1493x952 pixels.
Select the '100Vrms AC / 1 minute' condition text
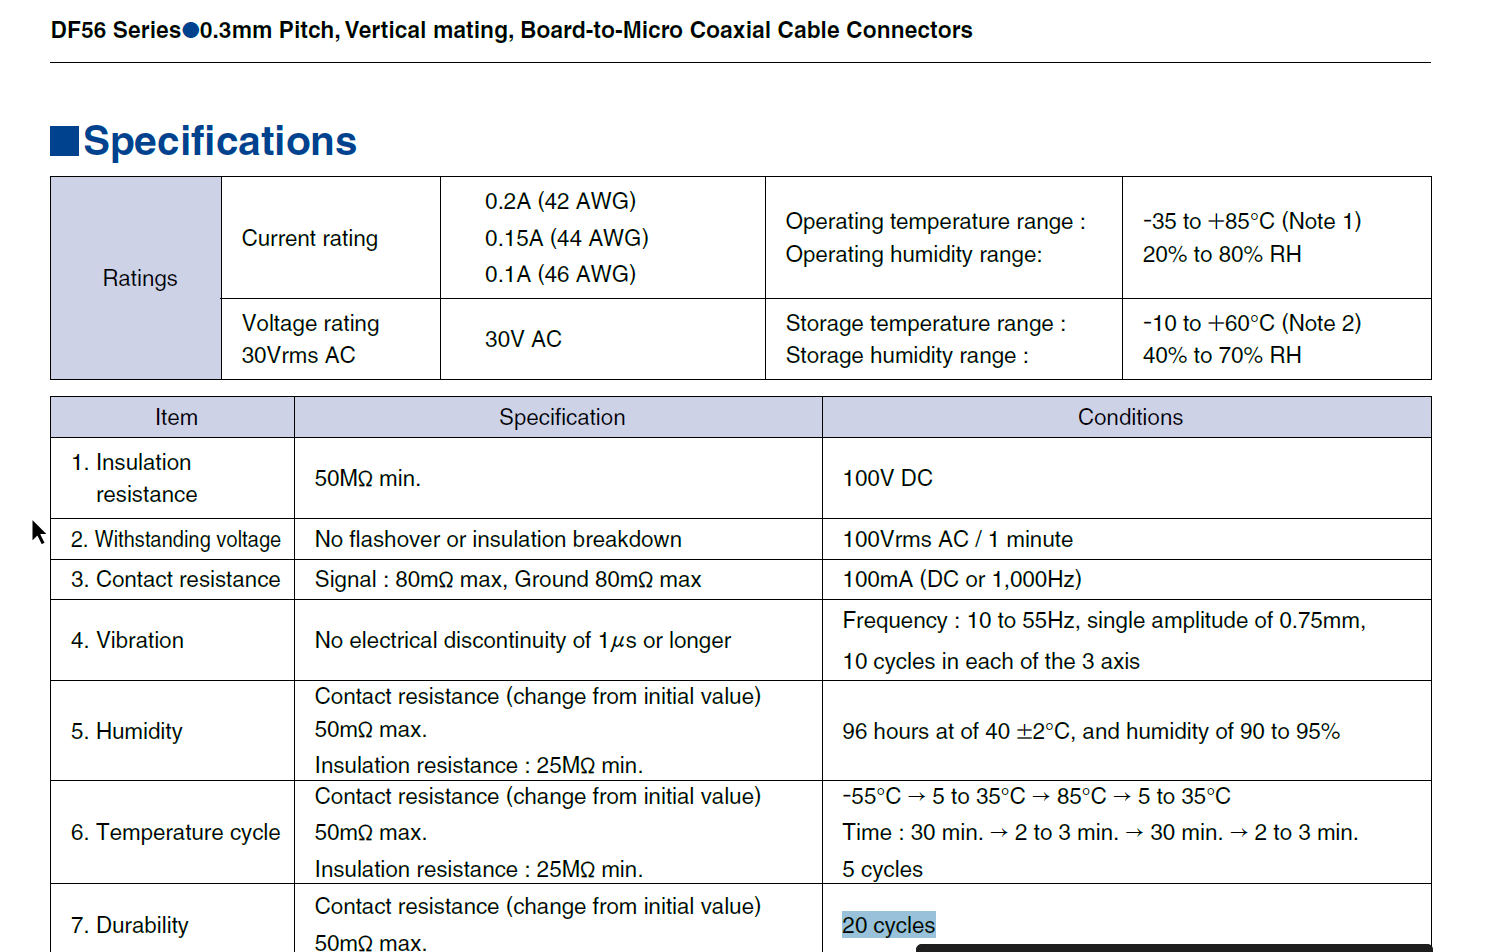pyautogui.click(x=957, y=539)
